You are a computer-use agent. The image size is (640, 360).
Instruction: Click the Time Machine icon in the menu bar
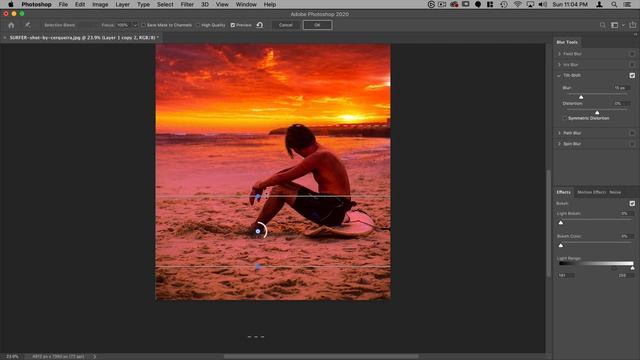click(x=504, y=4)
